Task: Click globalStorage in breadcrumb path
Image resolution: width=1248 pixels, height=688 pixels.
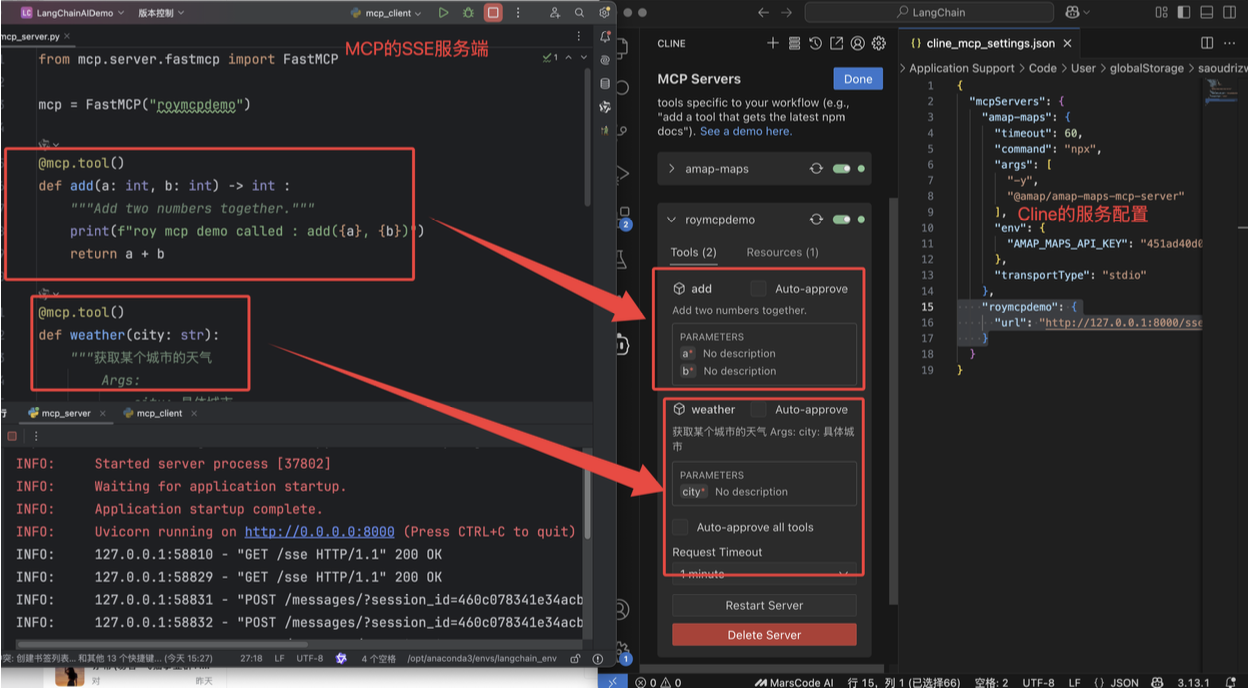Action: 1146,68
